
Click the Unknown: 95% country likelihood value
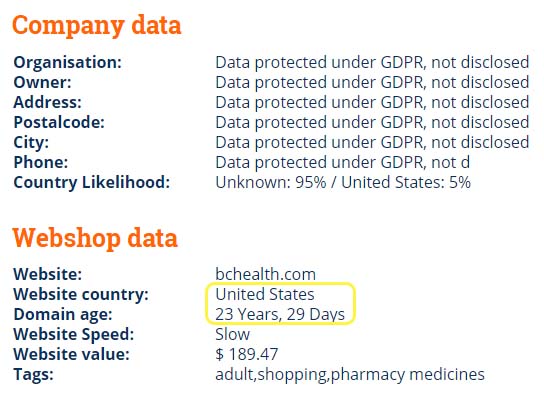(271, 182)
